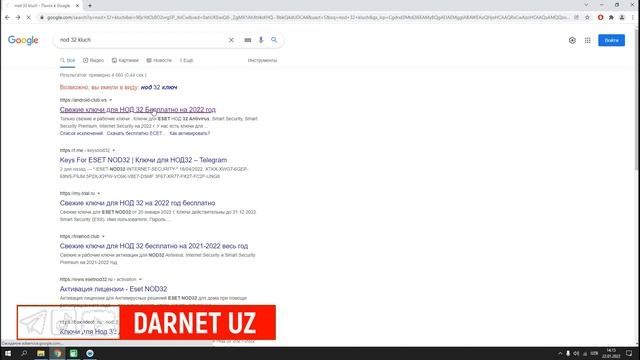This screenshot has height=360, width=640.
Task: Click the Chrome taskbar icon
Action: pos(58,353)
